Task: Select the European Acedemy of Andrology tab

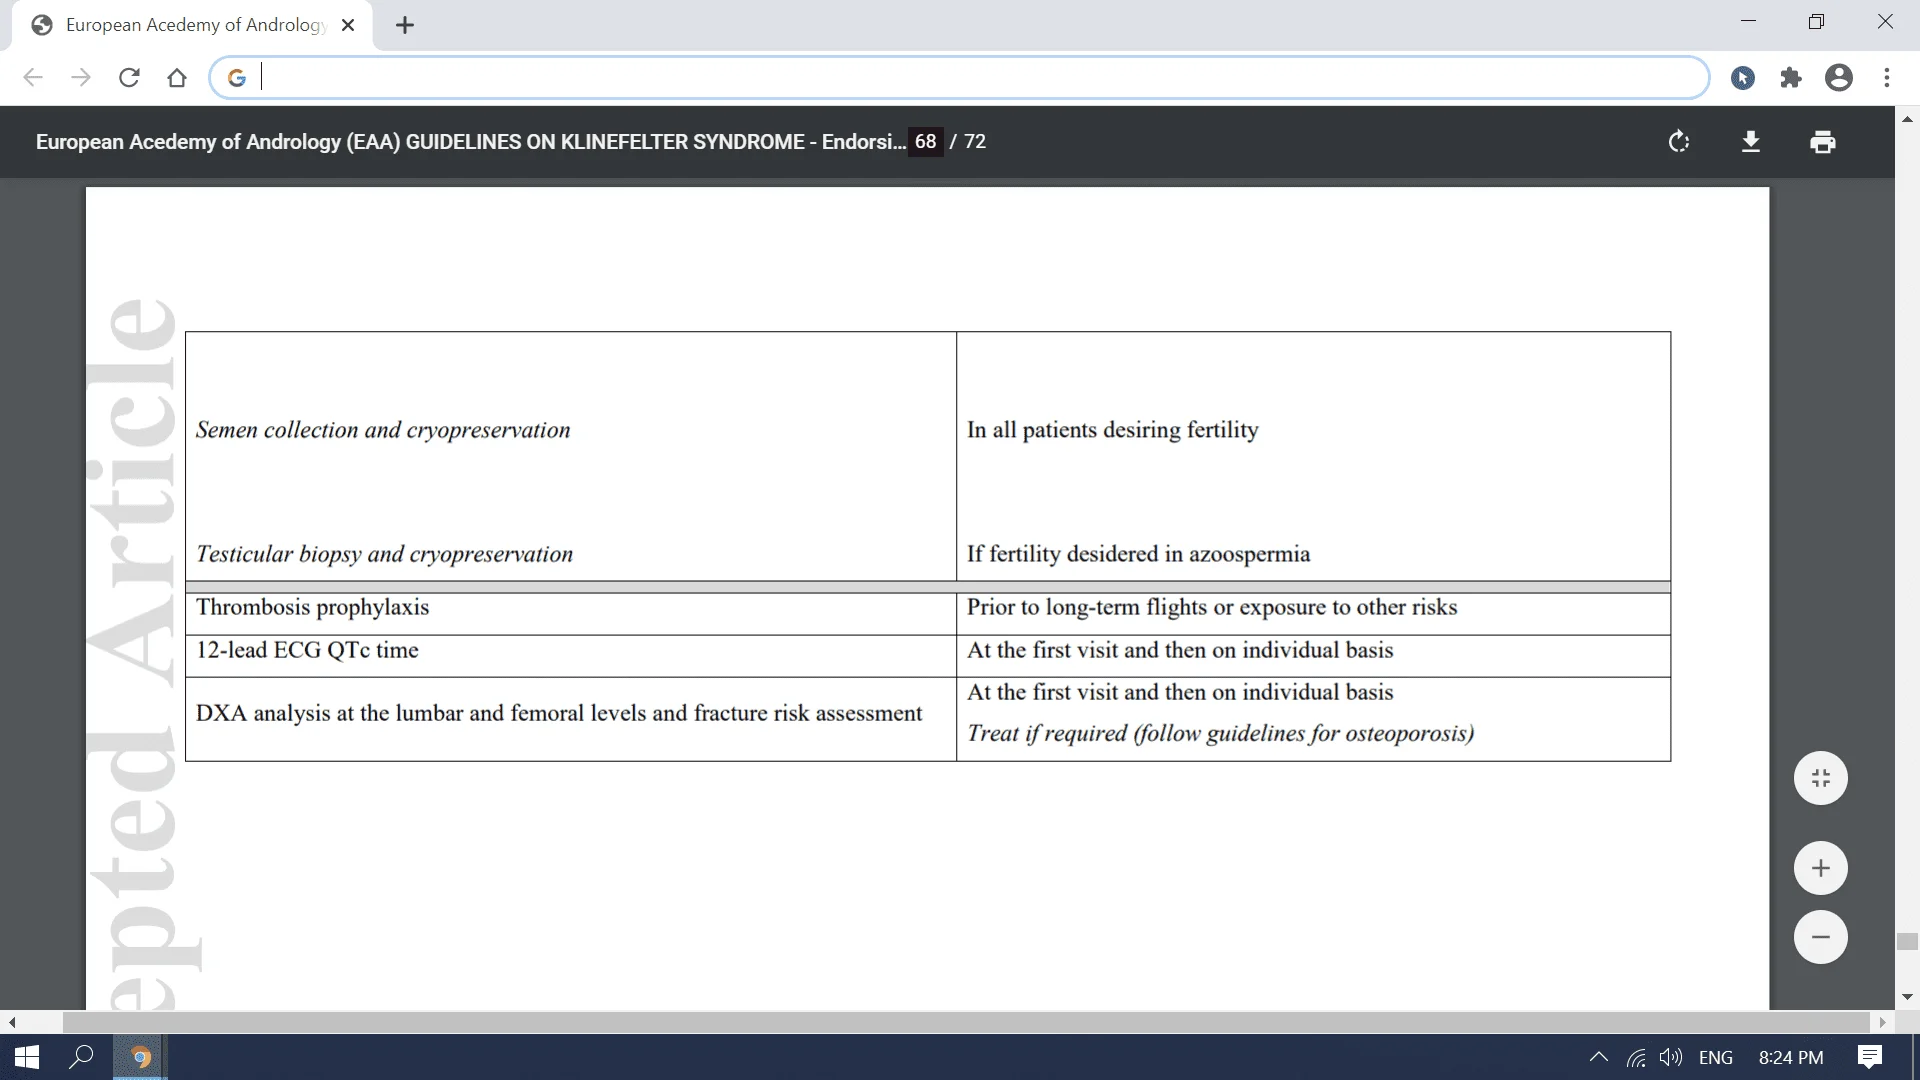Action: (x=192, y=25)
